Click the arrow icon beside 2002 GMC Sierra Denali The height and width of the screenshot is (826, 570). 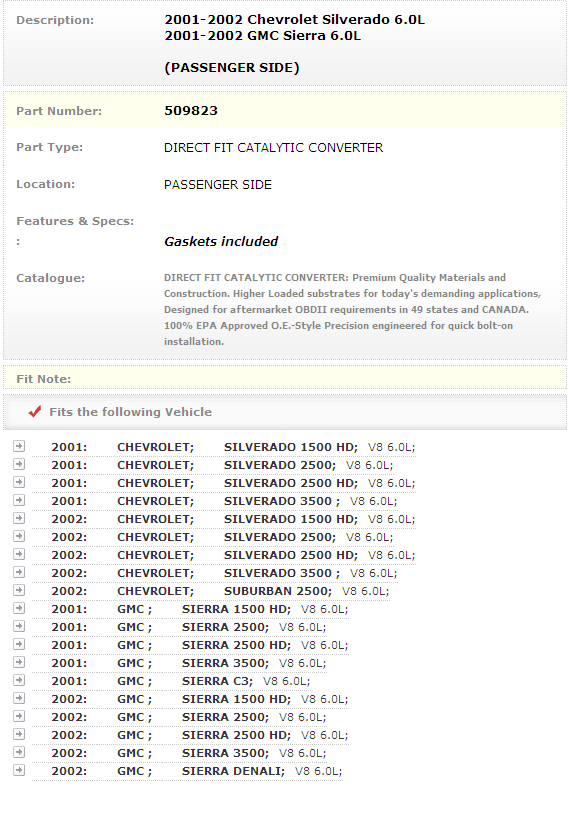click(x=19, y=770)
